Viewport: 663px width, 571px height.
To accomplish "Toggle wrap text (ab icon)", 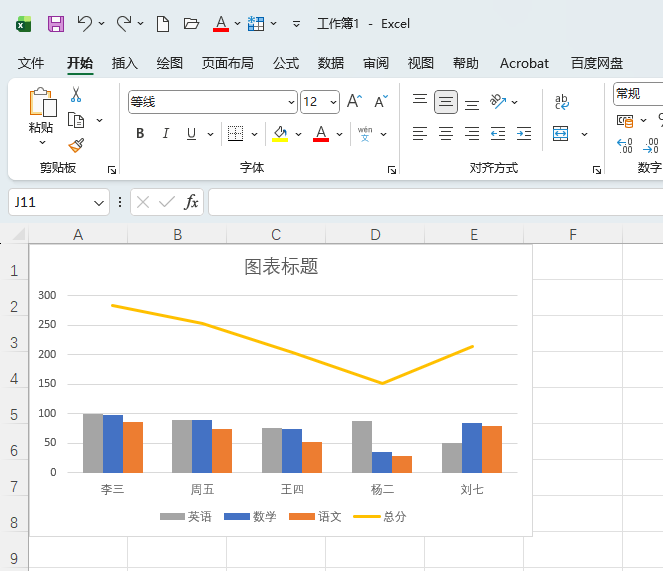I will tap(562, 102).
